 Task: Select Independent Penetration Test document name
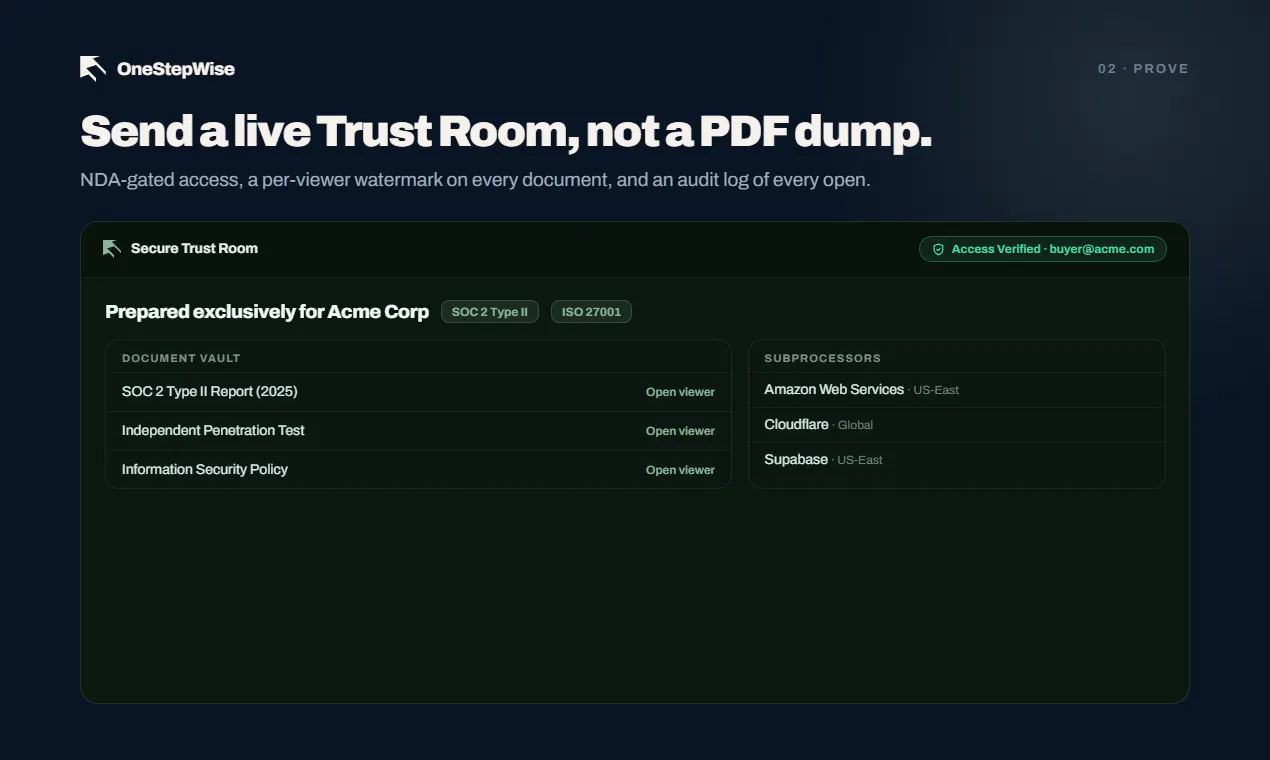click(213, 430)
